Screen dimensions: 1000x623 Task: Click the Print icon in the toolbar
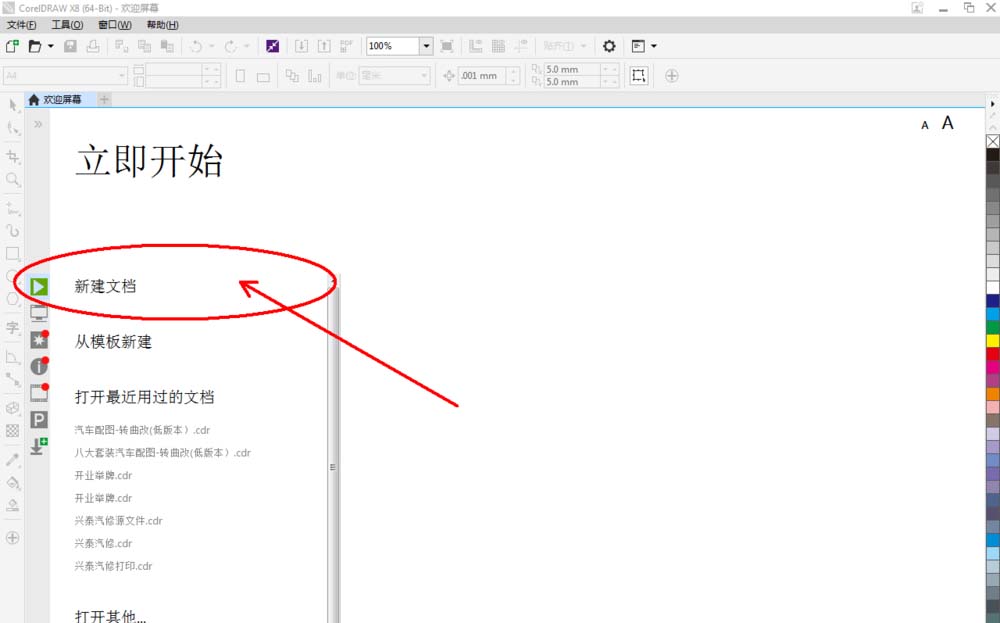pyautogui.click(x=93, y=46)
